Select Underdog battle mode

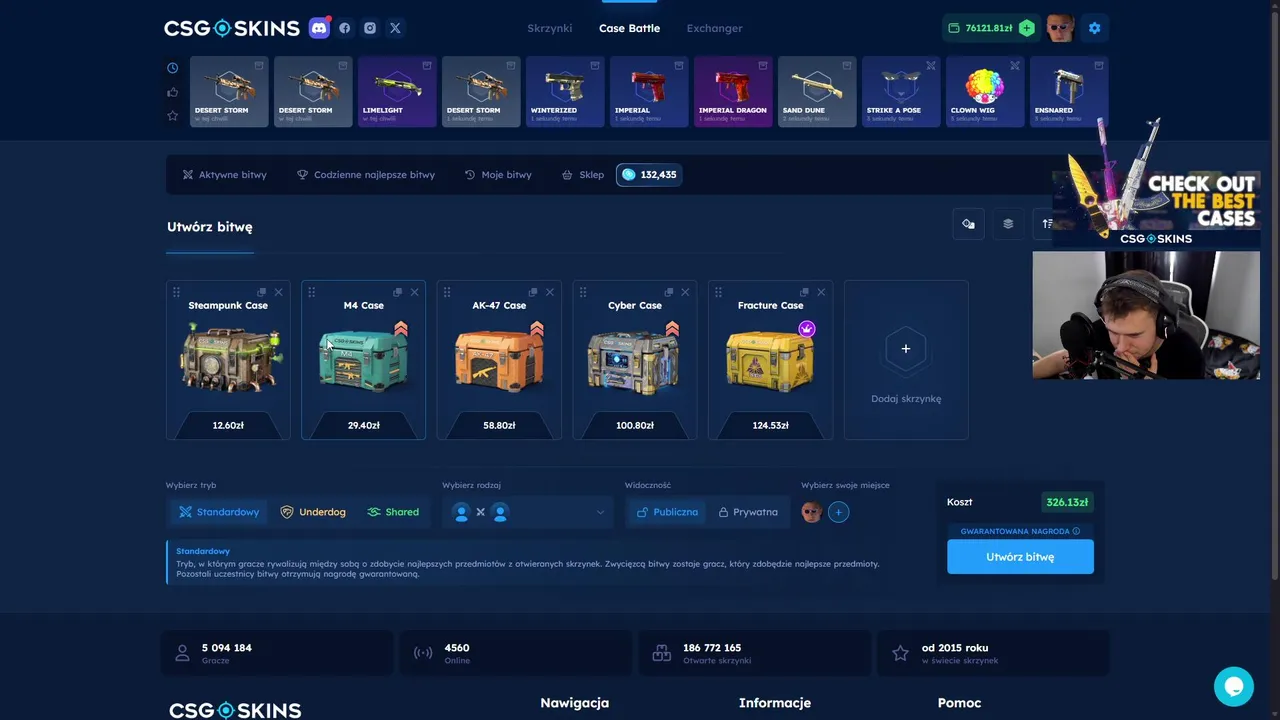pos(313,512)
